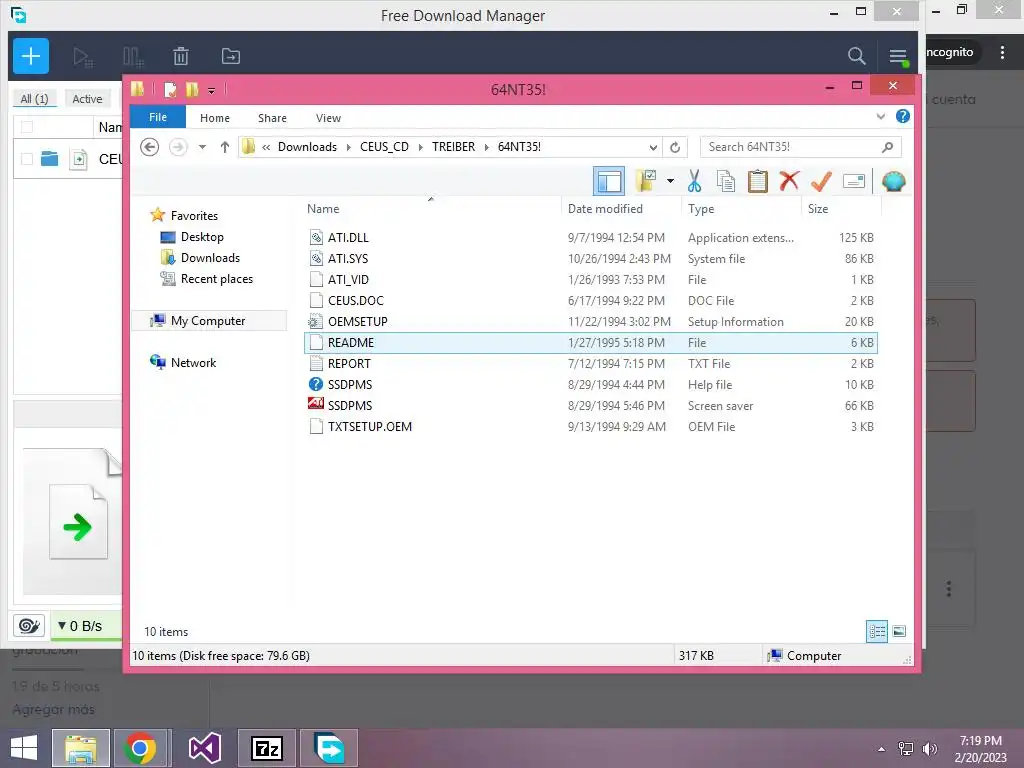The width and height of the screenshot is (1024, 768).
Task: Select the OEMSETUP file
Action: [x=590, y=321]
